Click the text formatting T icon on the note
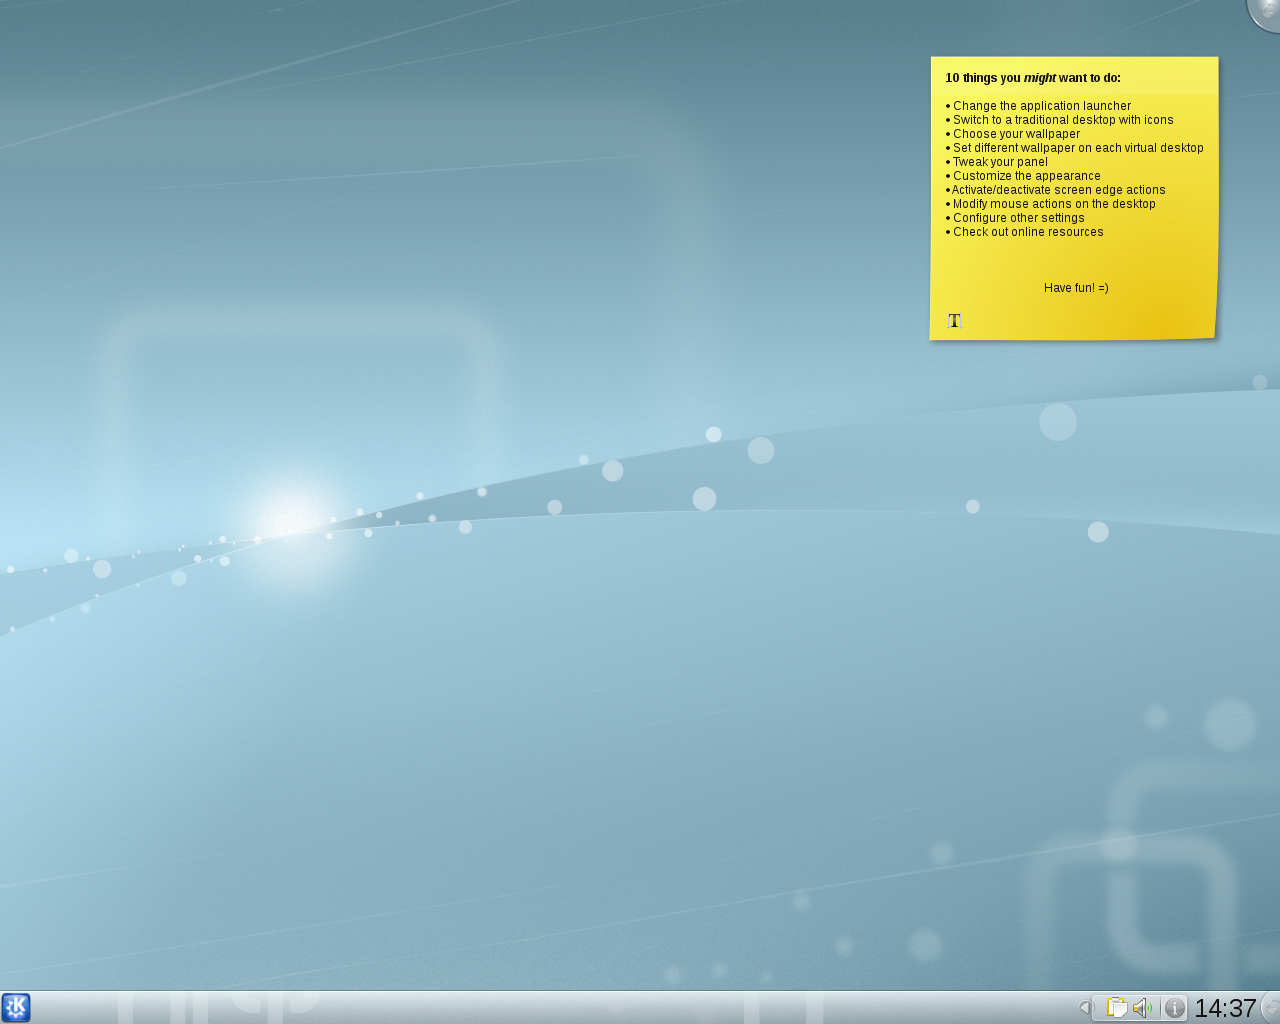 (954, 321)
